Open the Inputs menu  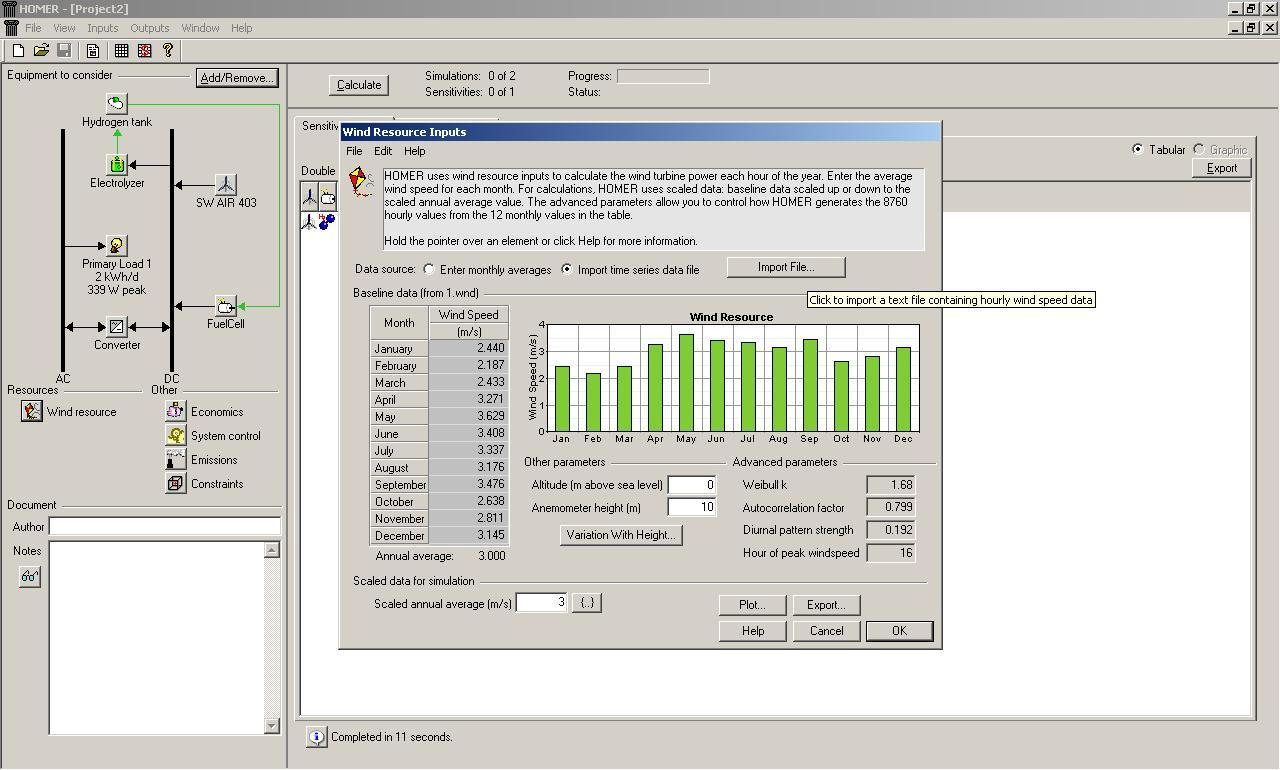click(x=102, y=28)
